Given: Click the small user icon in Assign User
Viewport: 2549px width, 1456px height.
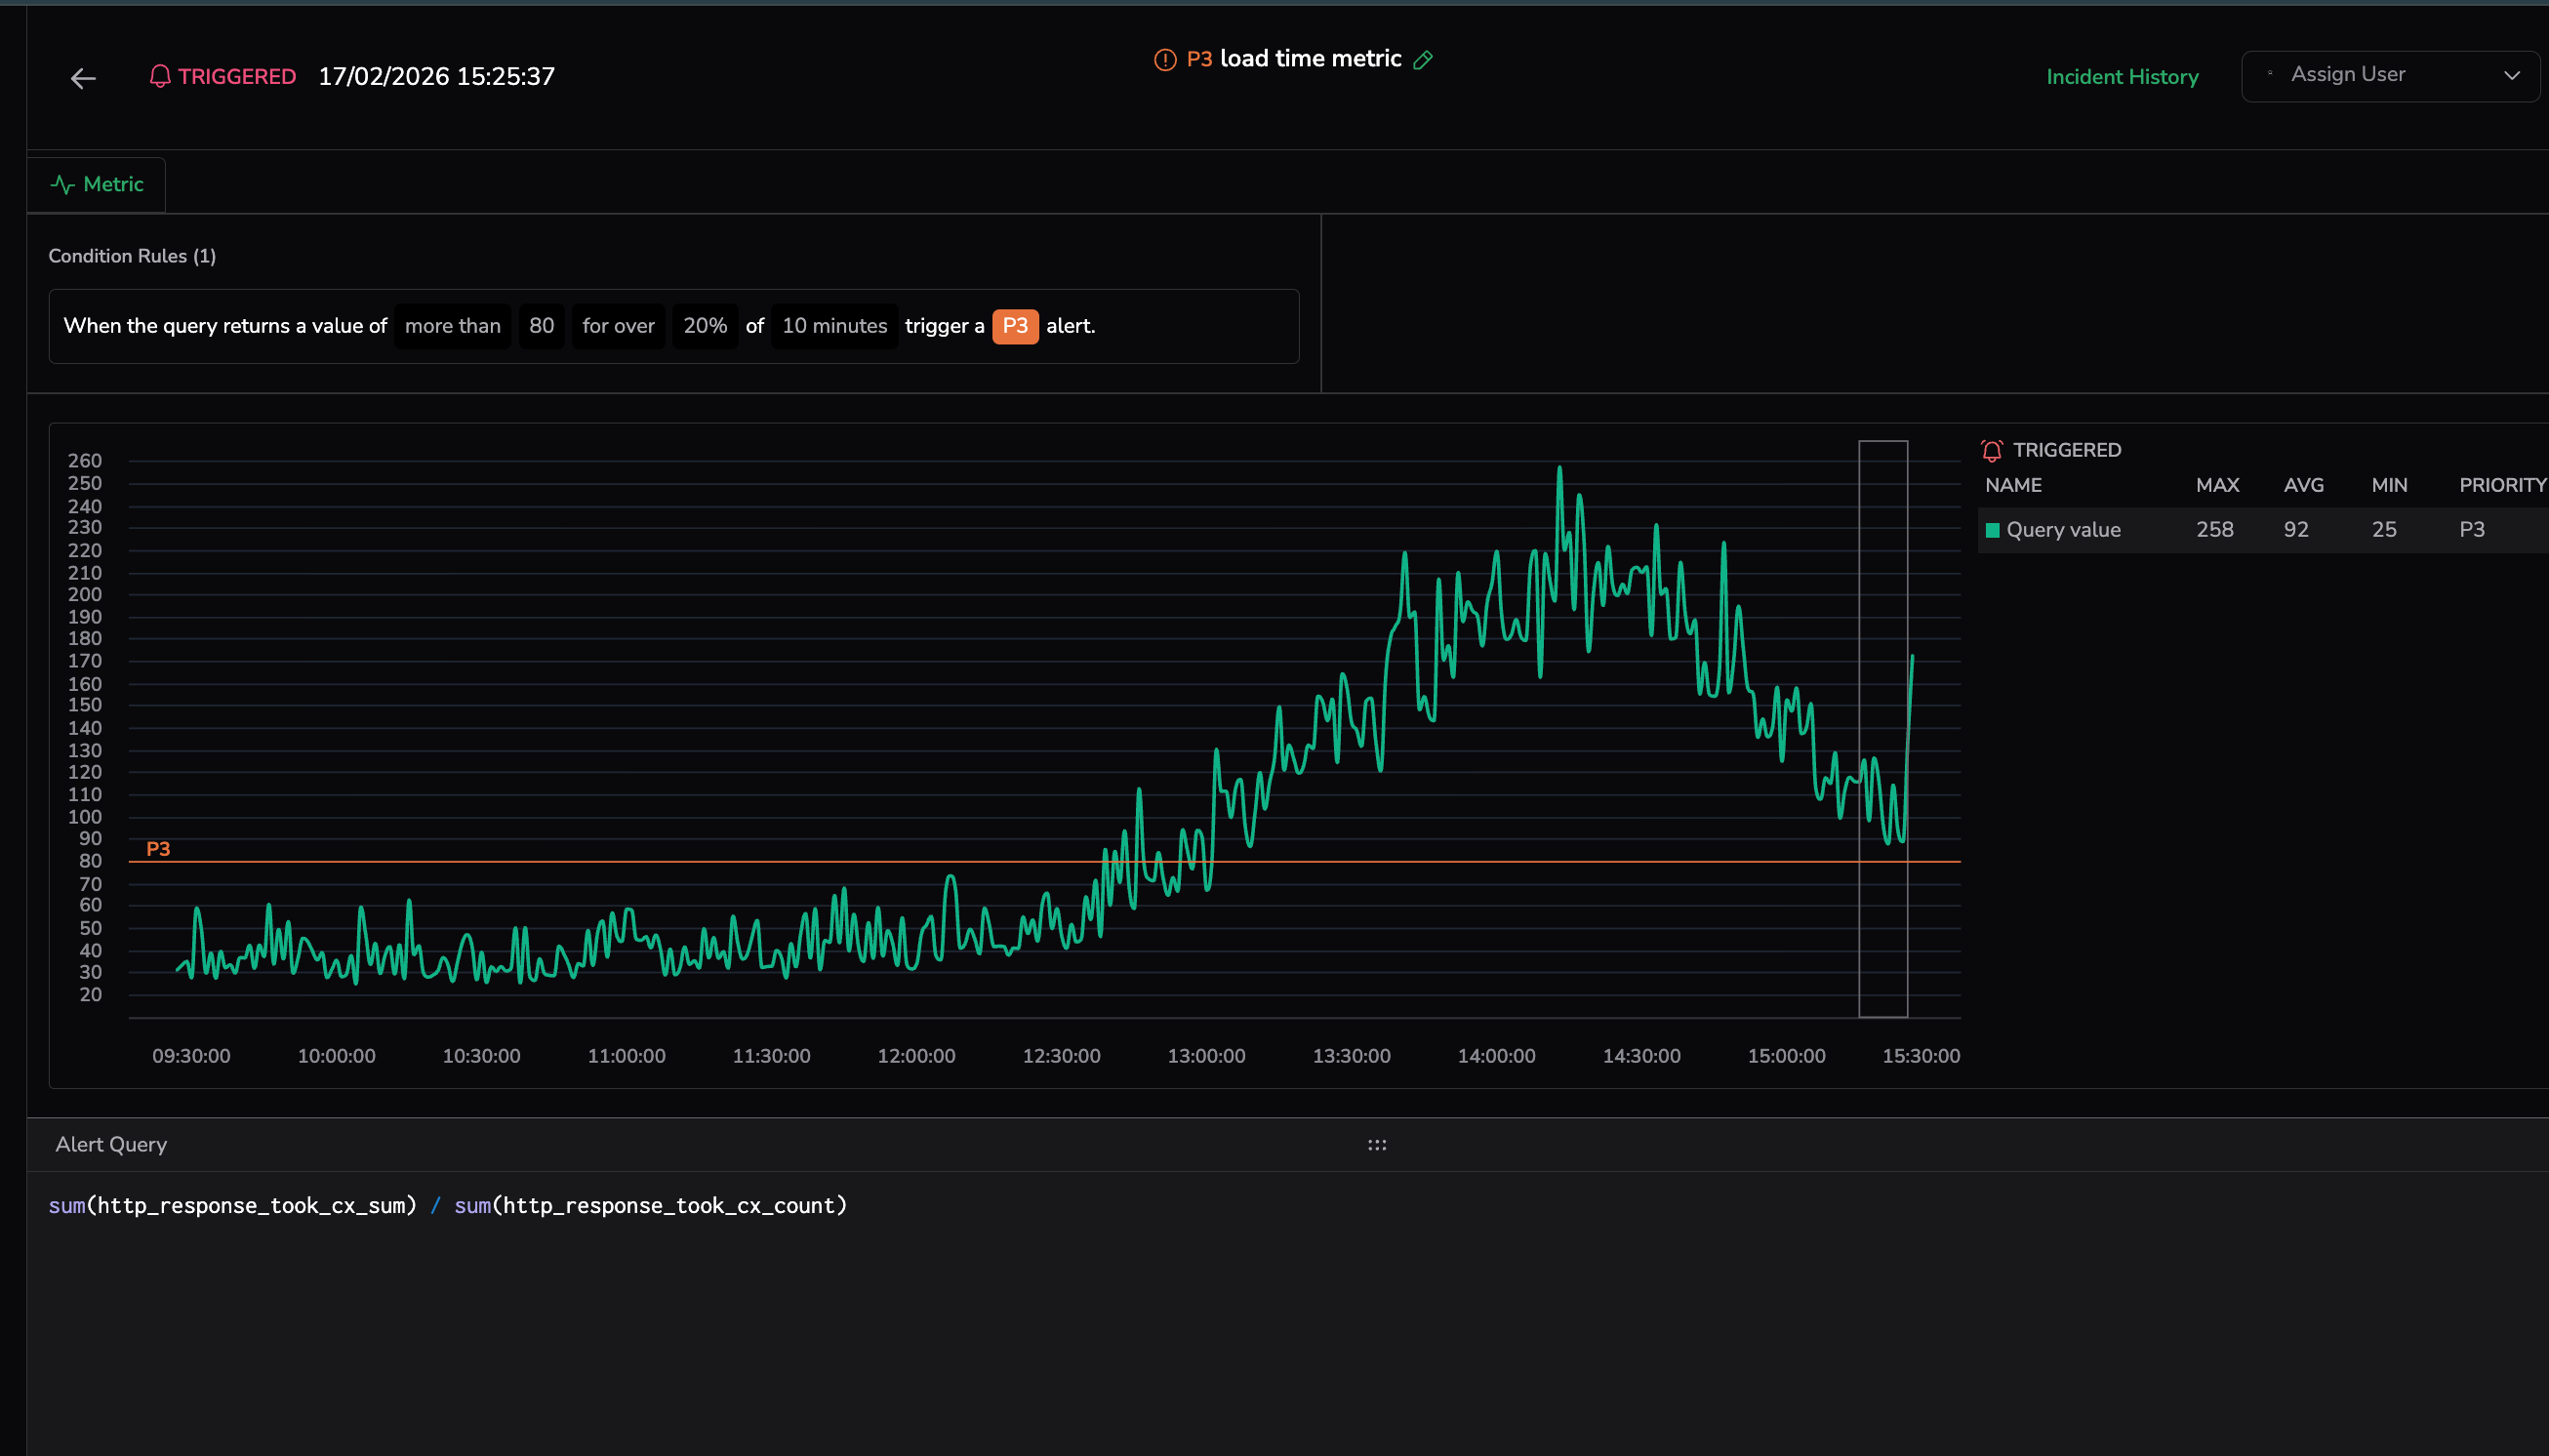Looking at the screenshot, I should (2270, 74).
